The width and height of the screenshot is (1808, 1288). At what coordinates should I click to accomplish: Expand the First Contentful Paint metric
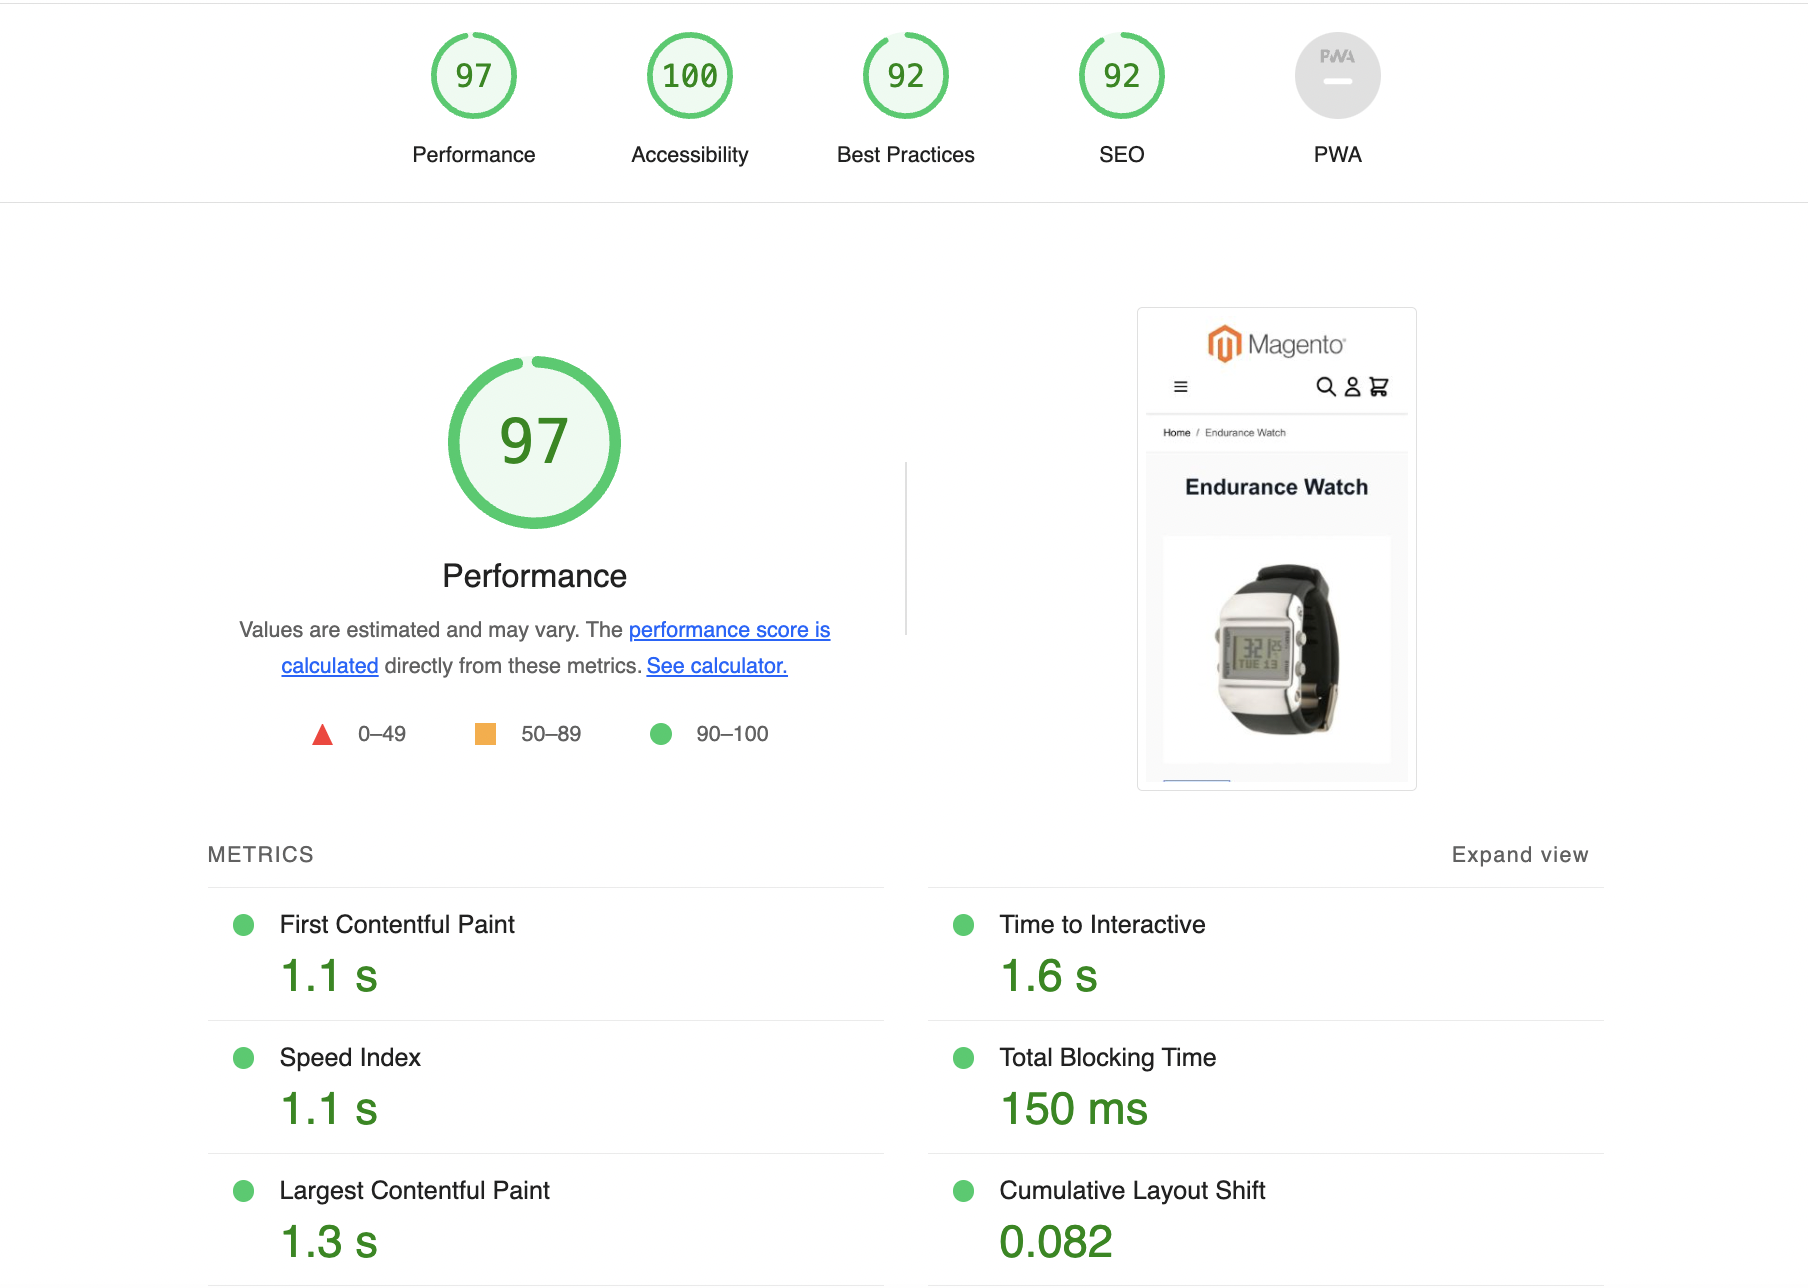point(397,925)
